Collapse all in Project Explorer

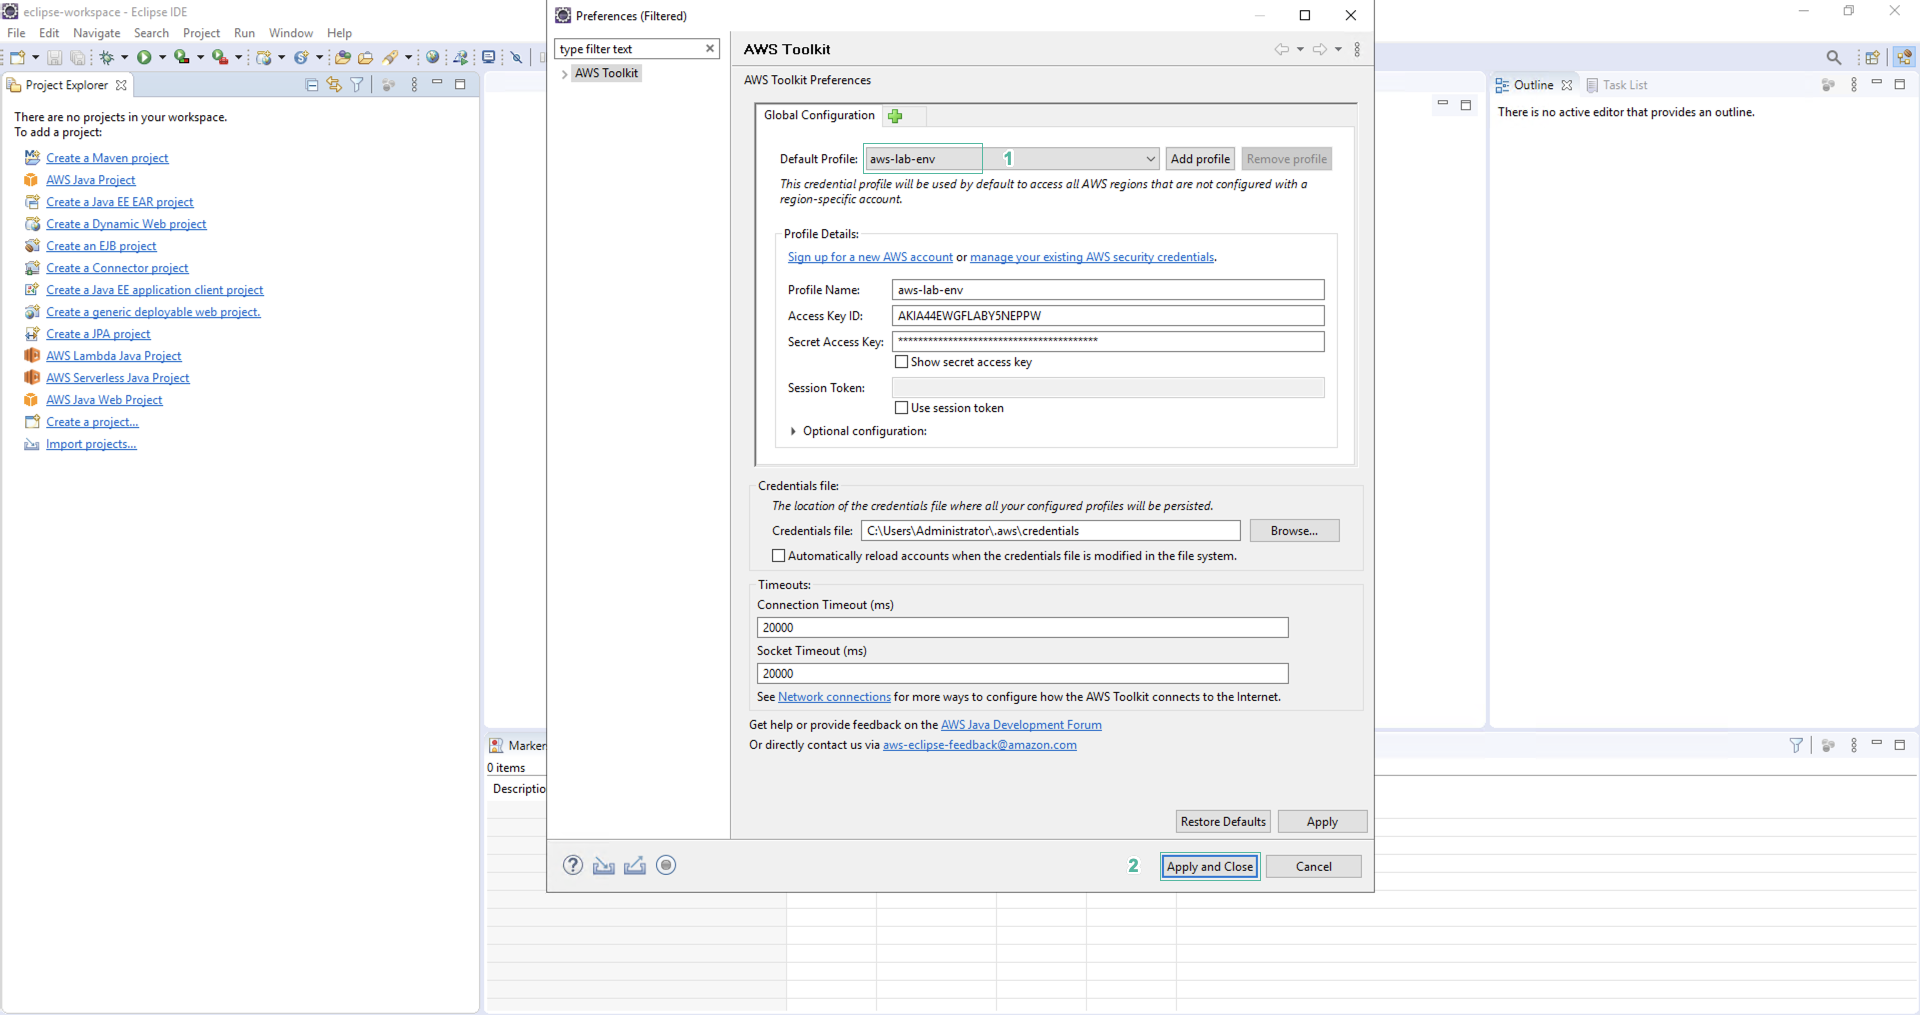(x=312, y=85)
